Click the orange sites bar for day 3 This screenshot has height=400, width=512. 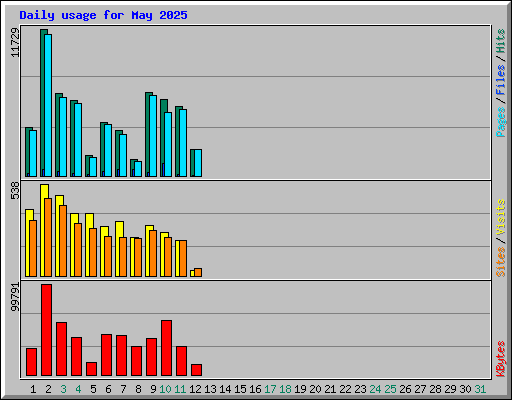(63, 241)
